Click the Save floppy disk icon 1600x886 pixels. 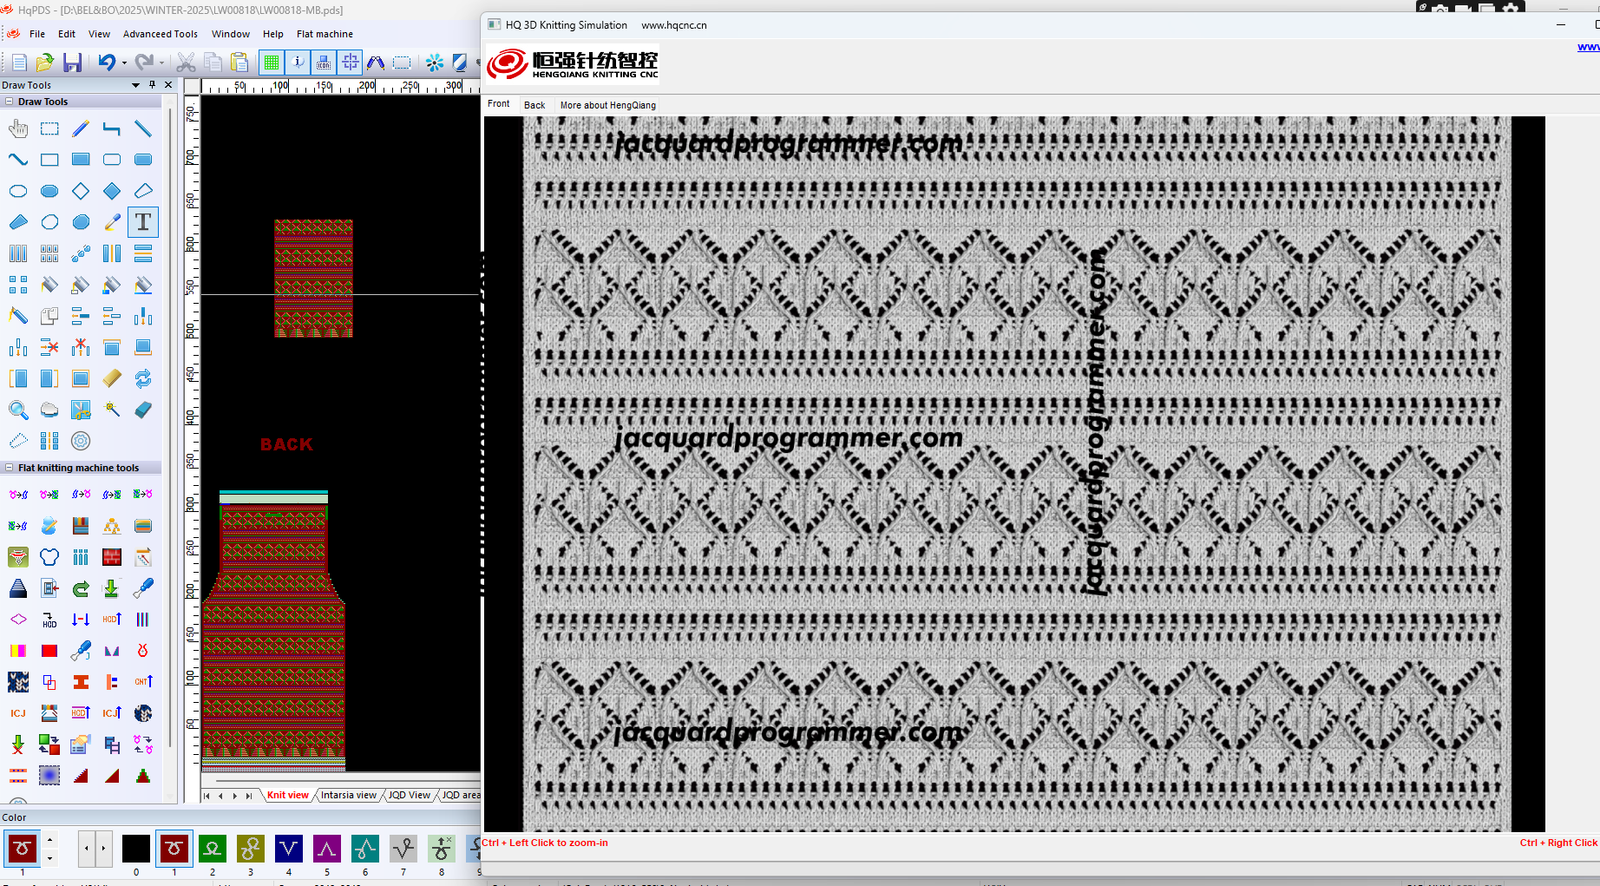(72, 63)
